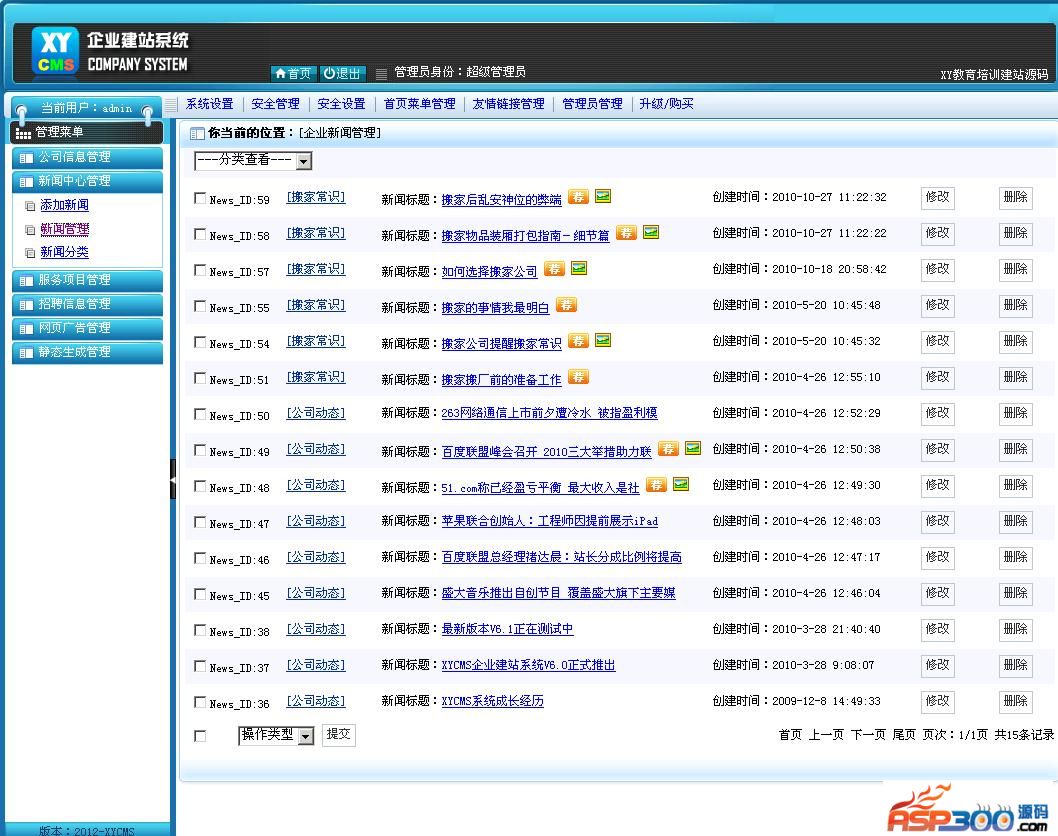This screenshot has width=1058, height=836.
Task: Click orange 荐 badge on News_ID:51
Action: (578, 377)
